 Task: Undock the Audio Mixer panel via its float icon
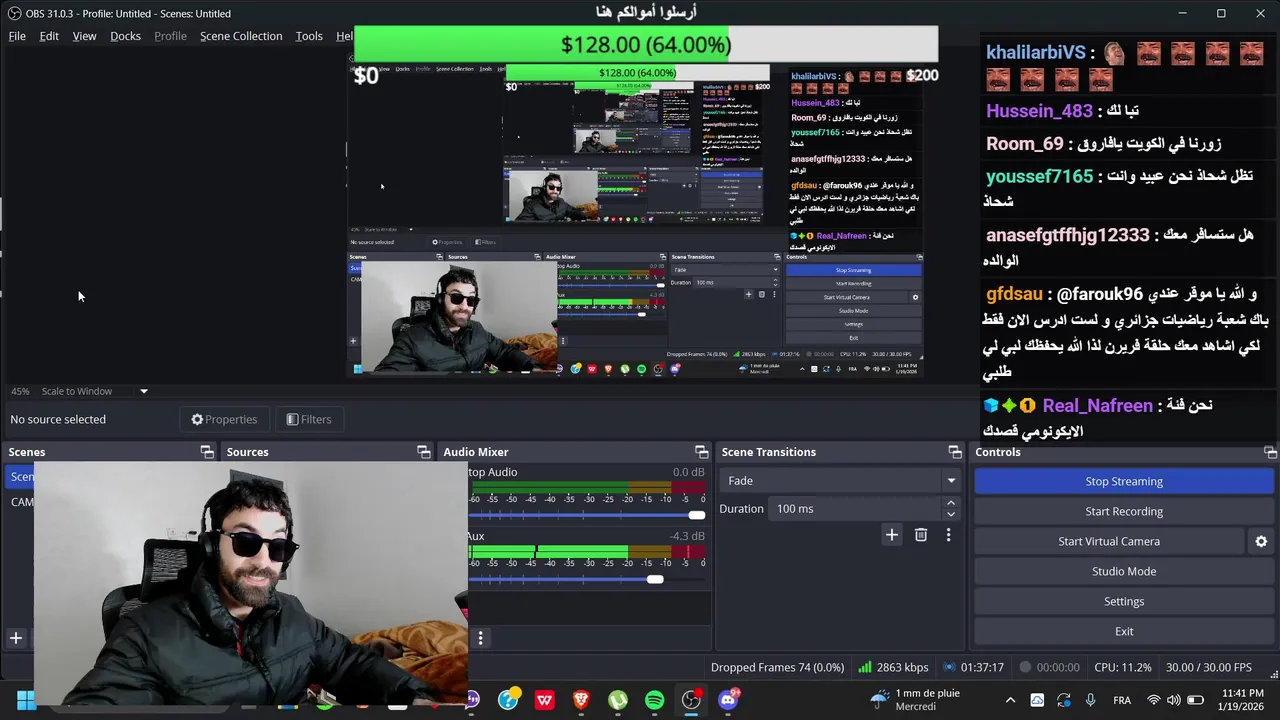point(702,452)
